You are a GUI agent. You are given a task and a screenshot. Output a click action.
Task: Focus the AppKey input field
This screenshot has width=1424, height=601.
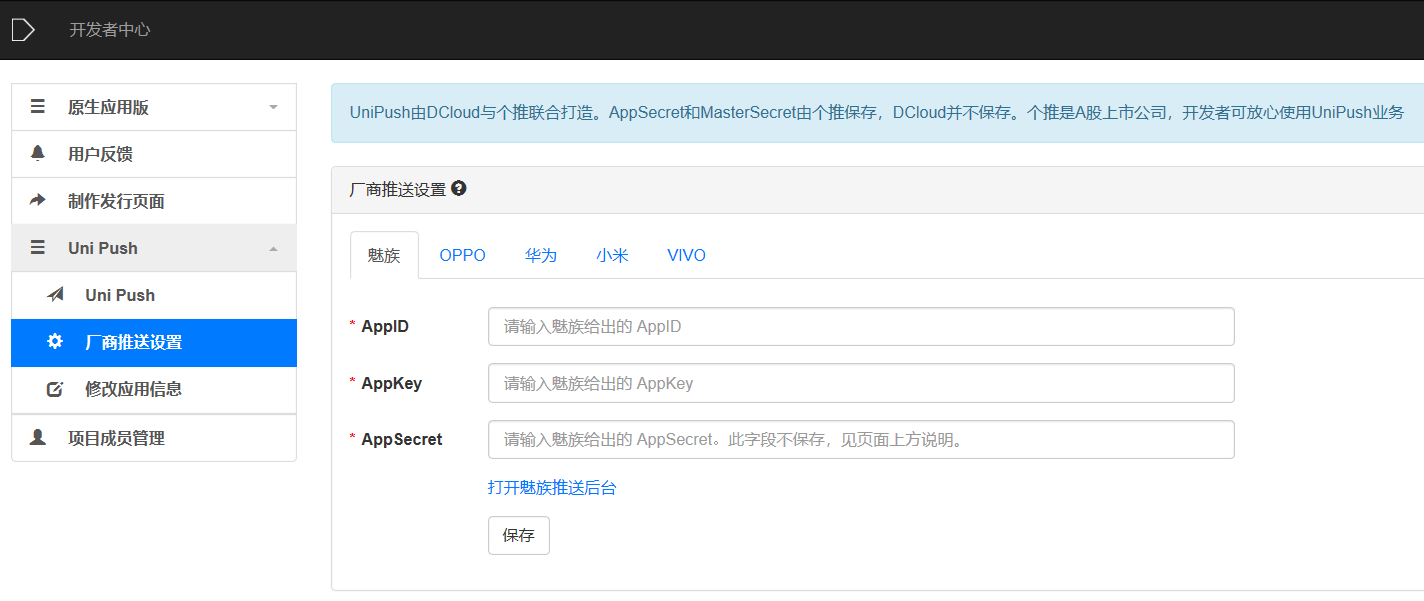click(861, 383)
